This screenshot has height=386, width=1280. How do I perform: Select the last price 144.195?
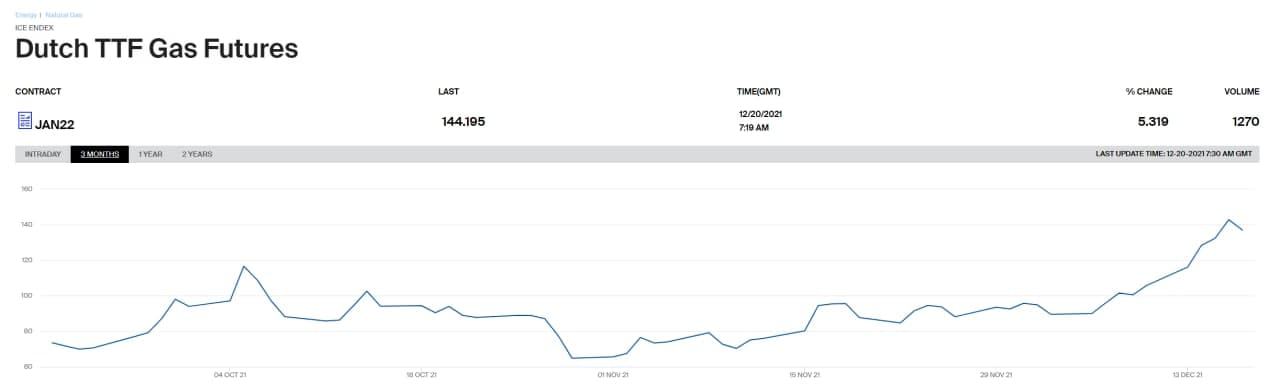coord(463,122)
